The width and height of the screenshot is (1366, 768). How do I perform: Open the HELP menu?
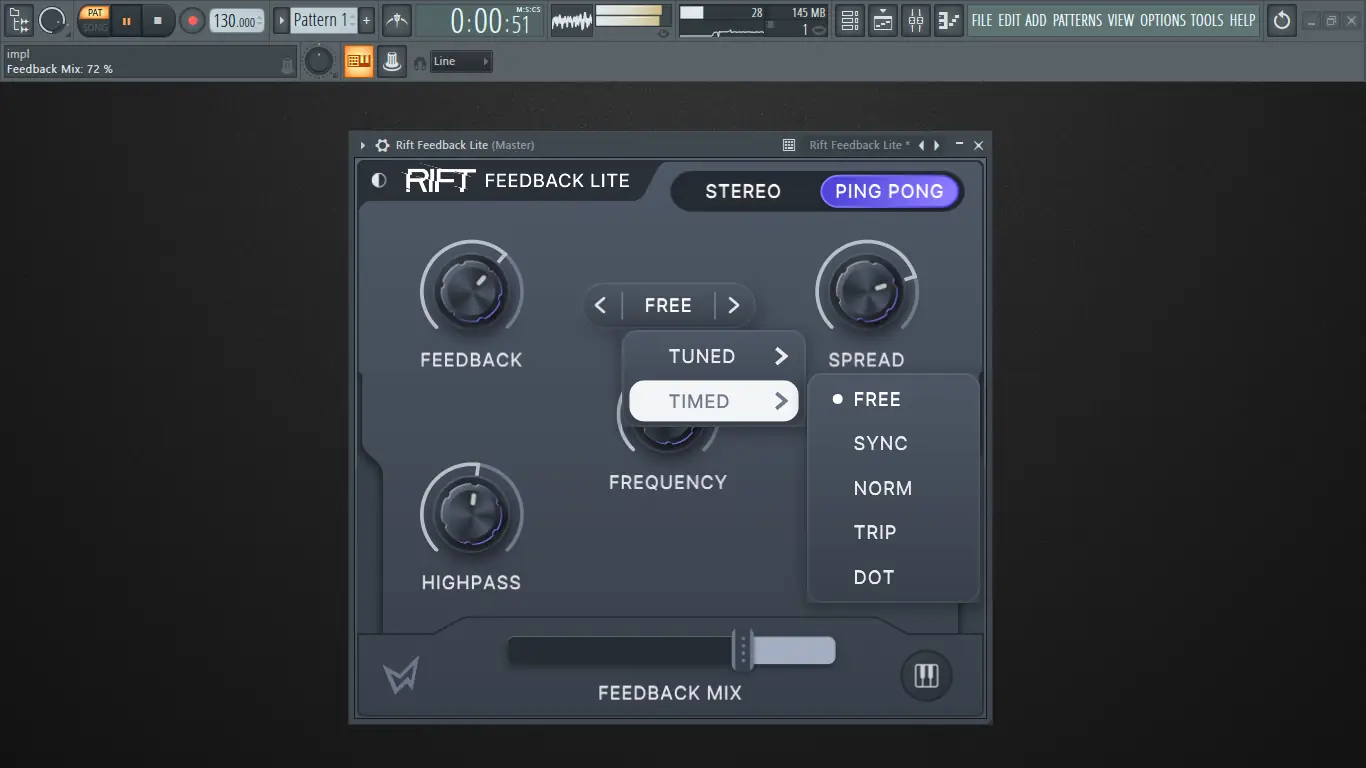pos(1242,20)
